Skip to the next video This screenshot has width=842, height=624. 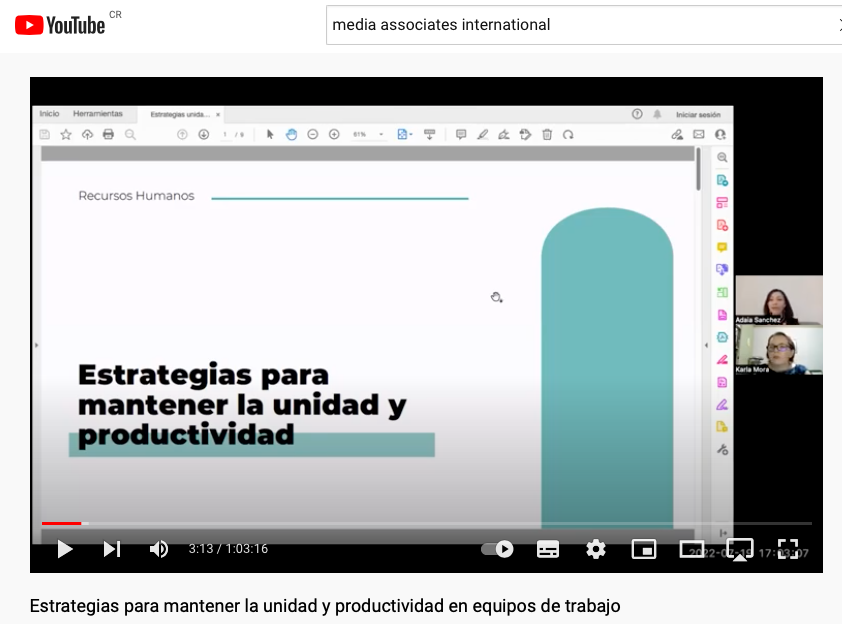(112, 549)
